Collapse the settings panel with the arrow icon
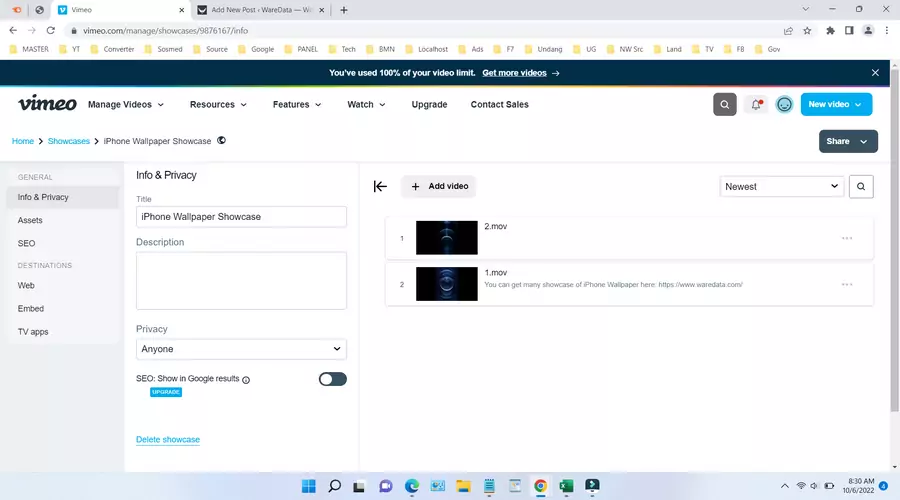The image size is (900, 500). [380, 186]
